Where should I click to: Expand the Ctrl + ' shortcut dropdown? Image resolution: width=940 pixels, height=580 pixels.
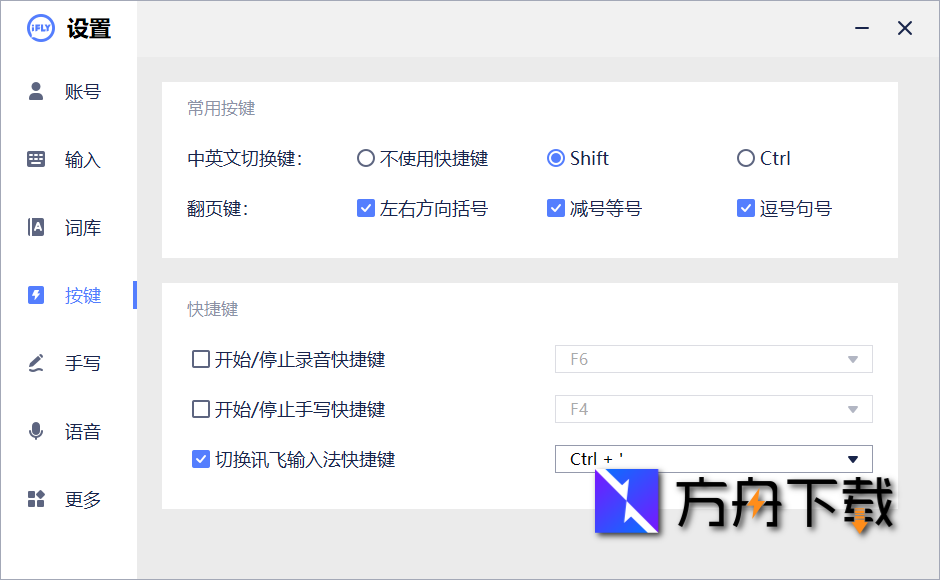coord(852,459)
